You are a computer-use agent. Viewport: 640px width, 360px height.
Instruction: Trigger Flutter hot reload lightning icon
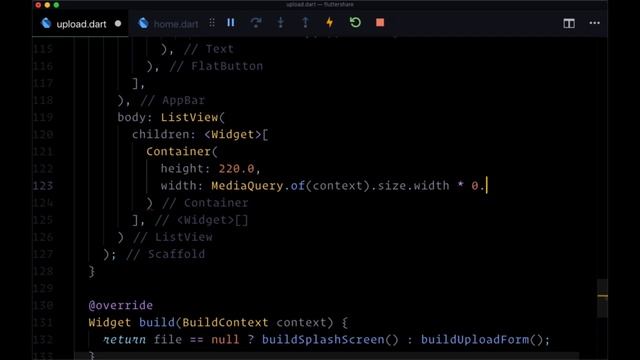(329, 23)
